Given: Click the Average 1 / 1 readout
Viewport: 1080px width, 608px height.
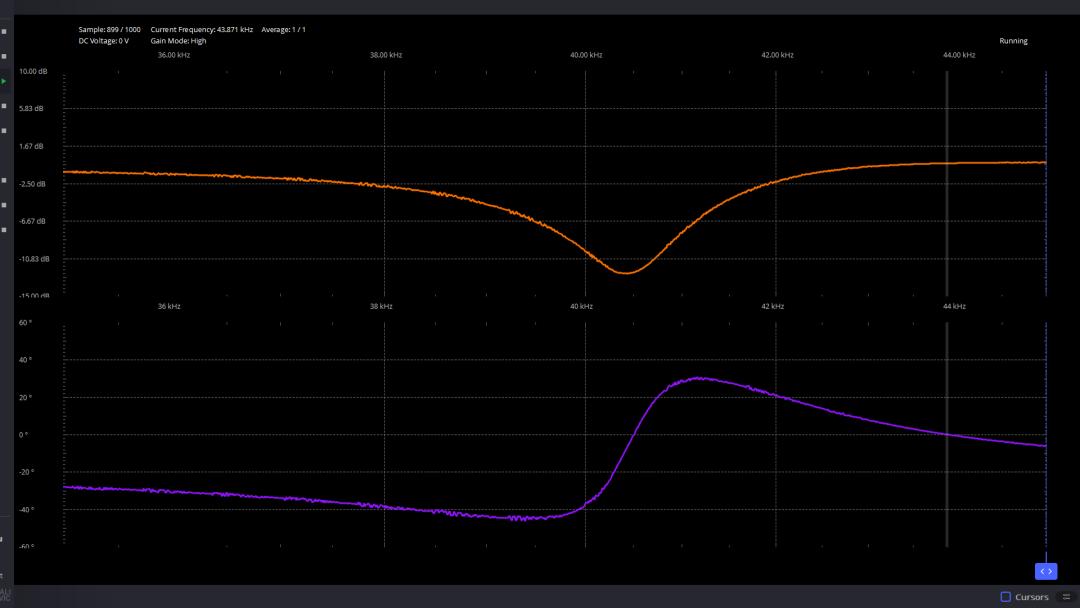Looking at the screenshot, I should (283, 29).
